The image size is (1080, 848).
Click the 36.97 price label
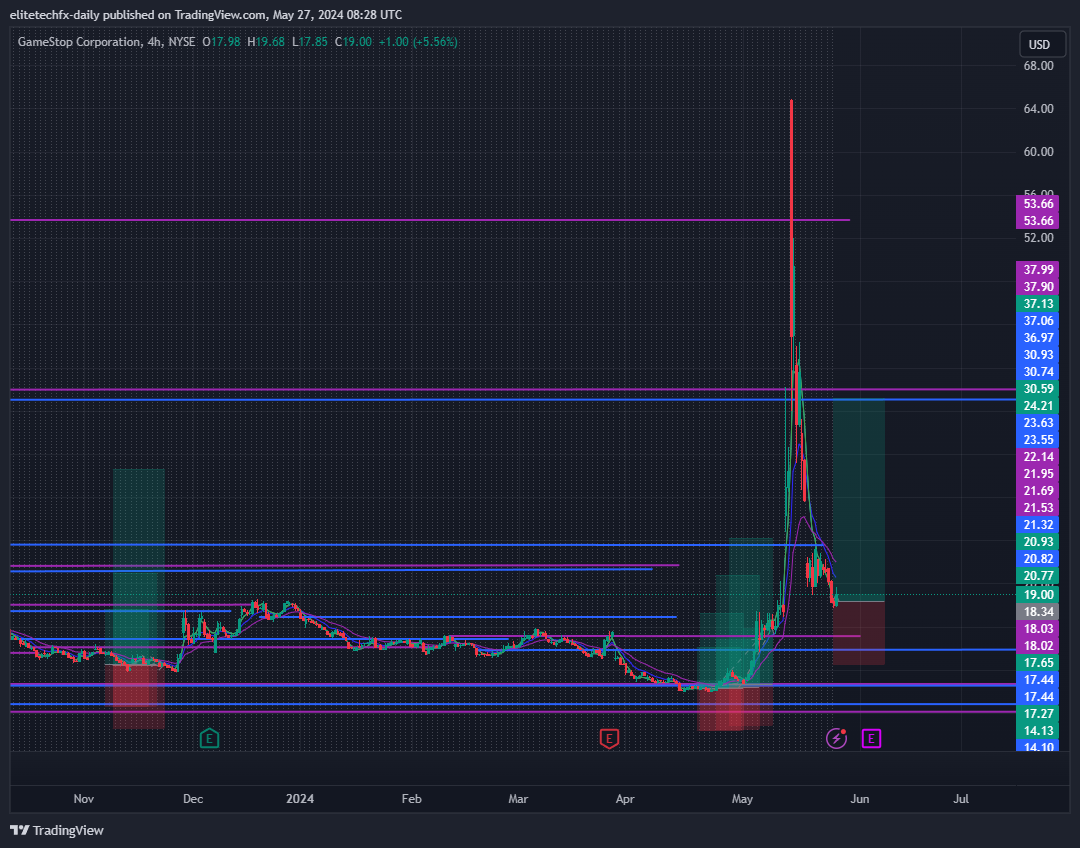pyautogui.click(x=1037, y=338)
